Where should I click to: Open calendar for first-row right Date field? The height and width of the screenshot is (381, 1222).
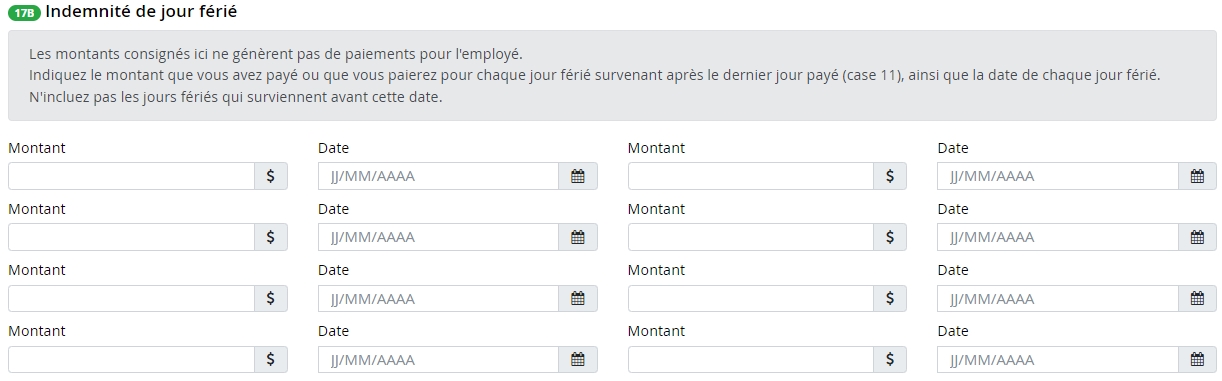[1197, 176]
